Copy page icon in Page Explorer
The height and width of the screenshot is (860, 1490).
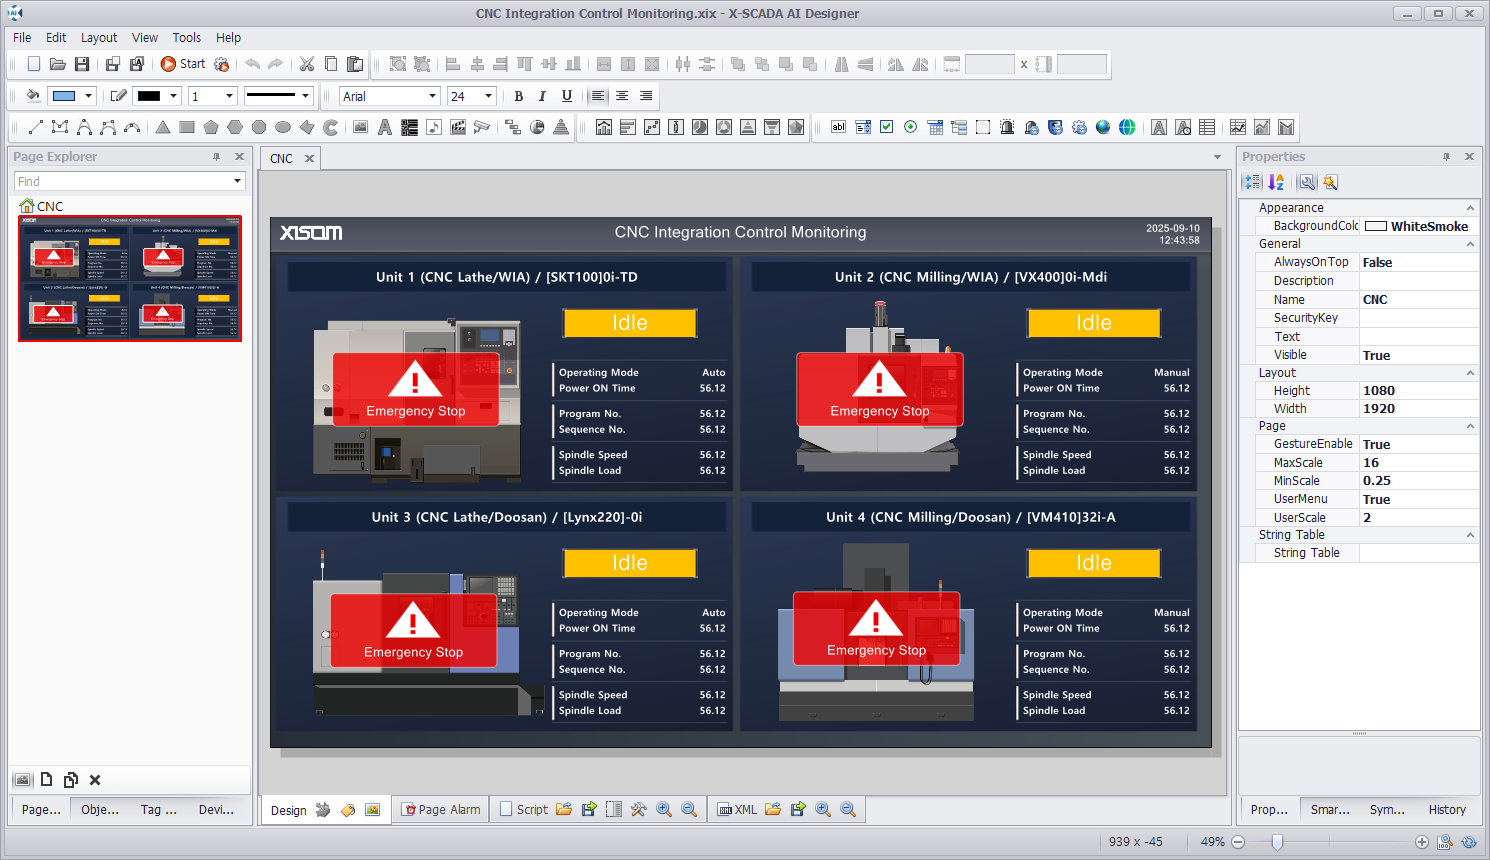[70, 780]
